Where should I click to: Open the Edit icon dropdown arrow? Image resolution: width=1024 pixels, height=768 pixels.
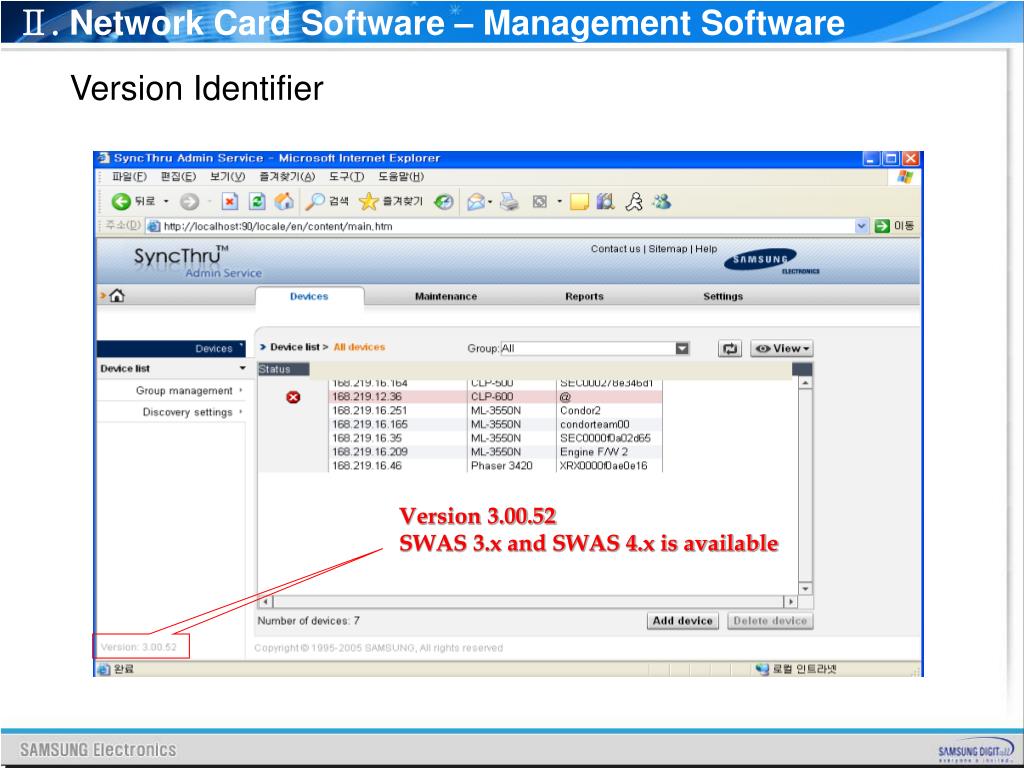pos(559,202)
